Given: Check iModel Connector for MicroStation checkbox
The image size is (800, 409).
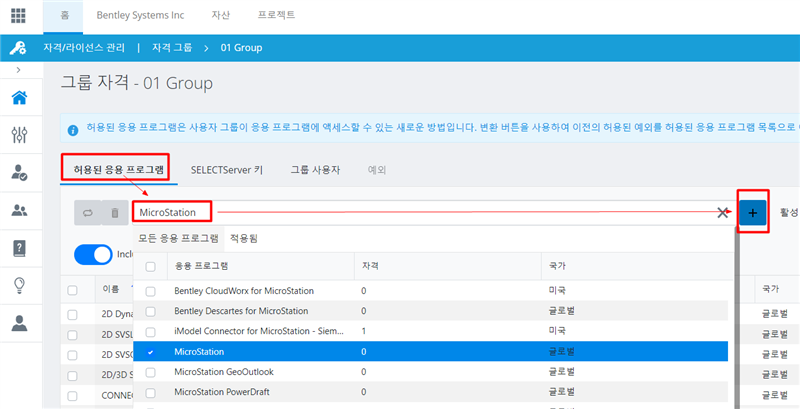Looking at the screenshot, I should [x=151, y=331].
